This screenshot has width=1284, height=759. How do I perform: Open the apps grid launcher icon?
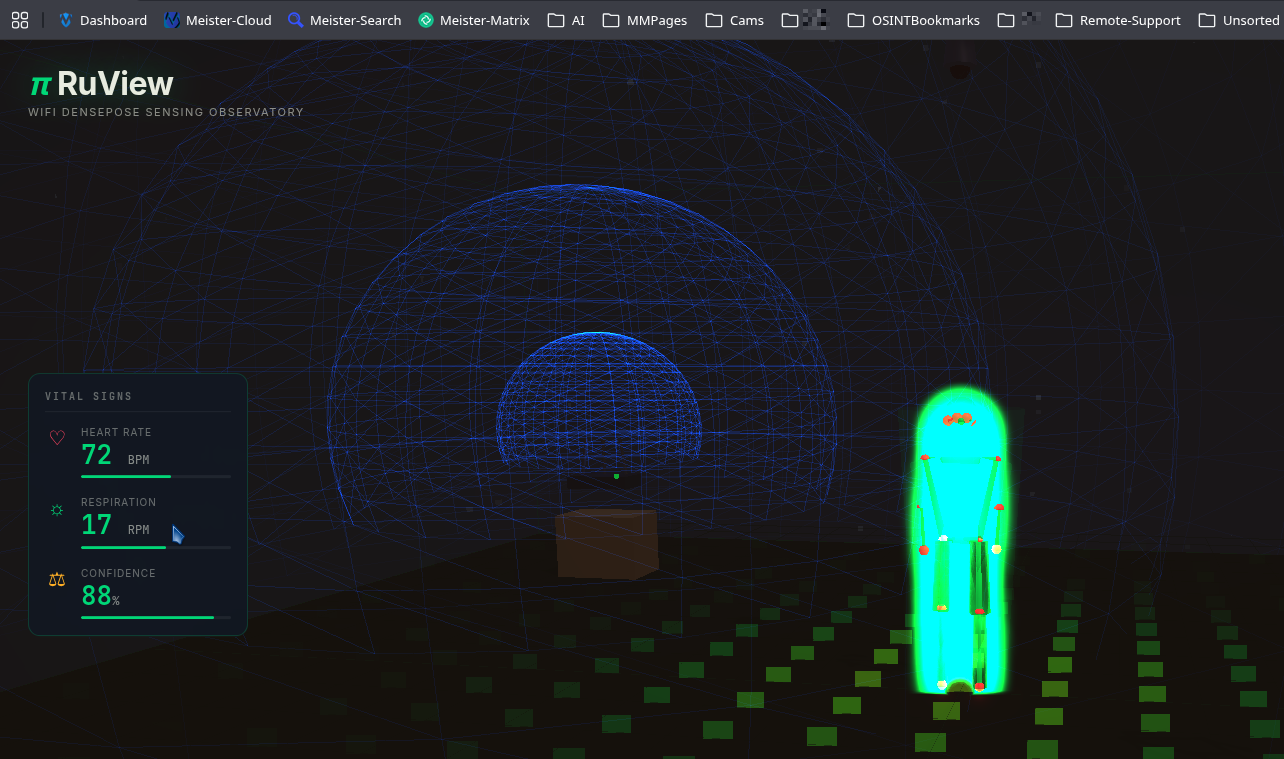[20, 20]
